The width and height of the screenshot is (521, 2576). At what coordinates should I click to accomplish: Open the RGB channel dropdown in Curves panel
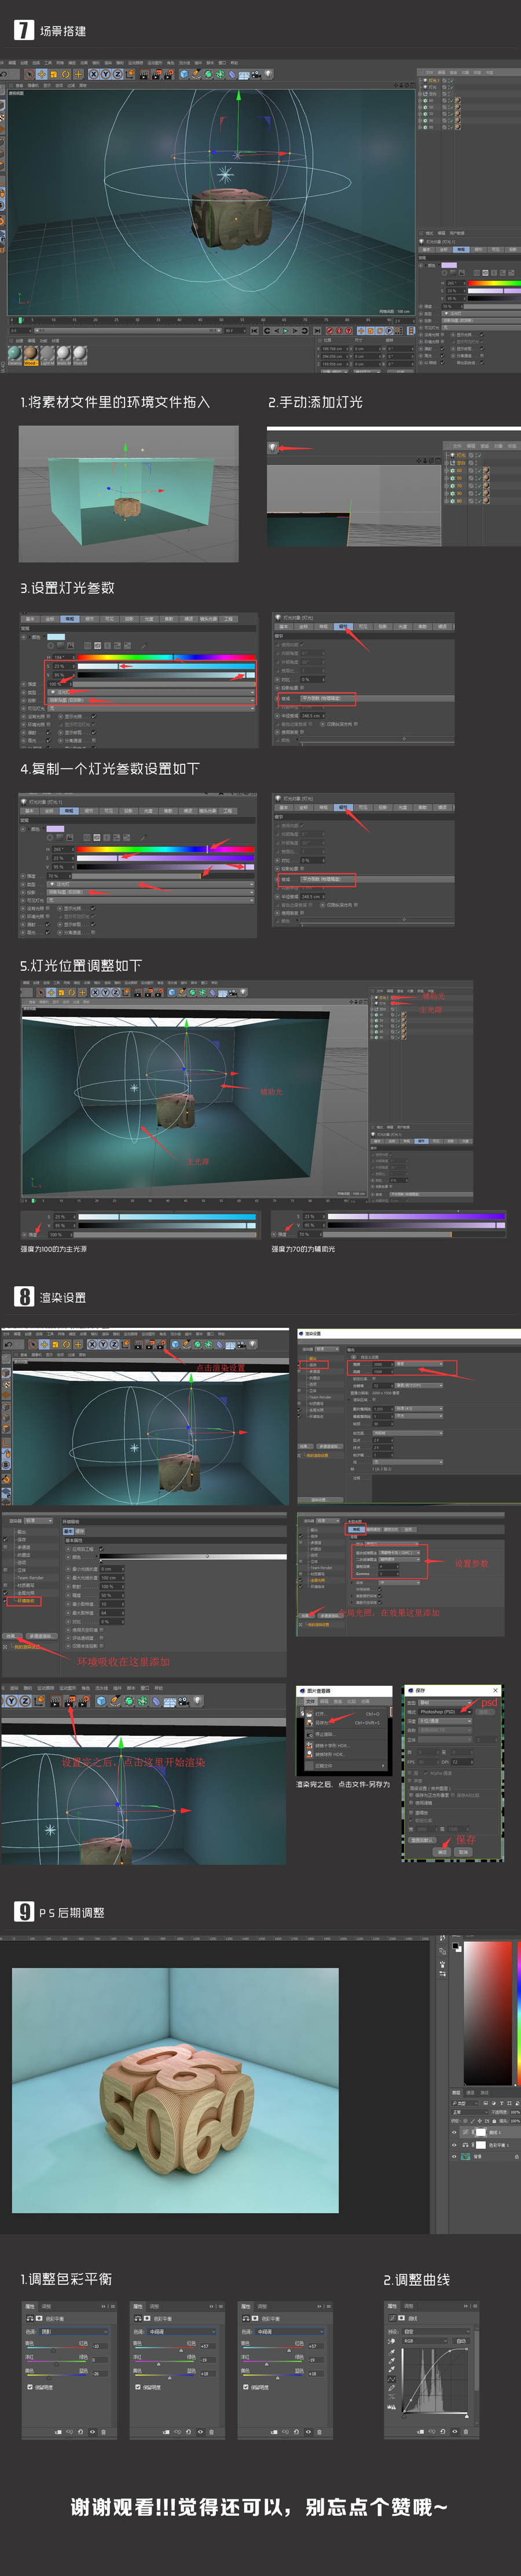pos(425,2341)
